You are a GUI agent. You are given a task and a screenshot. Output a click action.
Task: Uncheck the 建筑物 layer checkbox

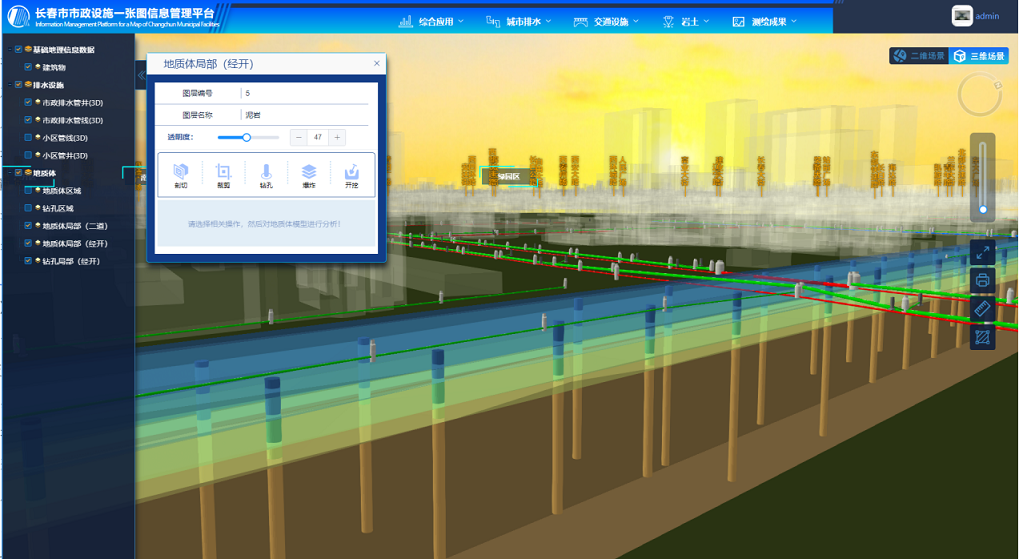coord(29,67)
